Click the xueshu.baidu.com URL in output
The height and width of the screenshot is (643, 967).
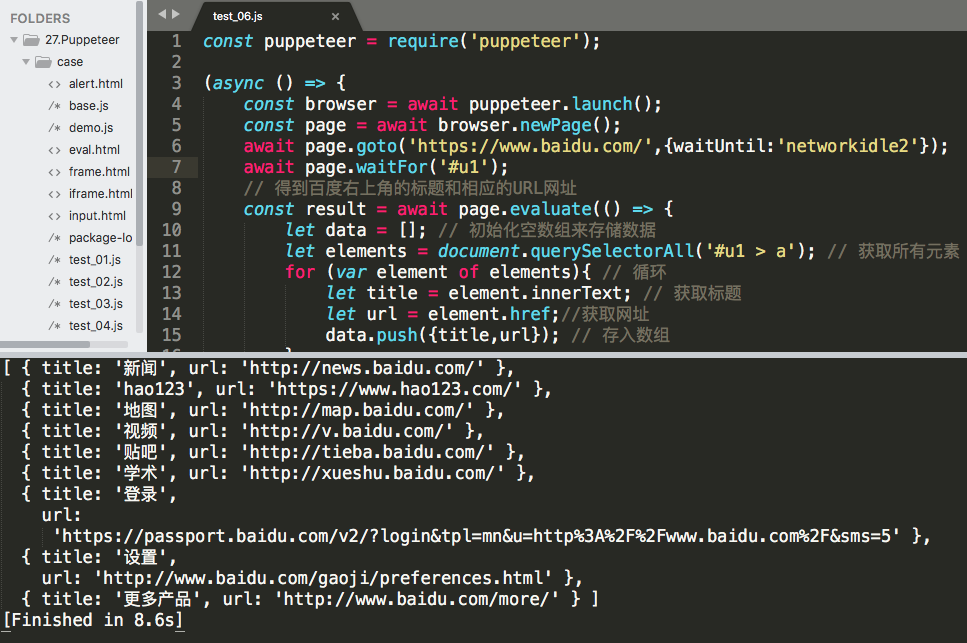pyautogui.click(x=372, y=473)
